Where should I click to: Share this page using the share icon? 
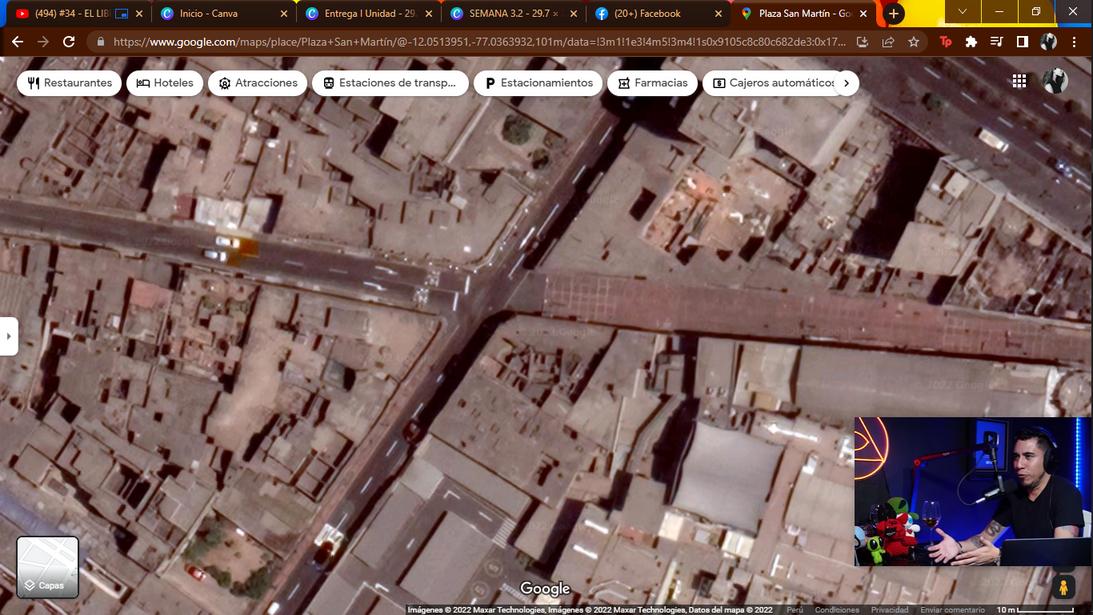888,42
